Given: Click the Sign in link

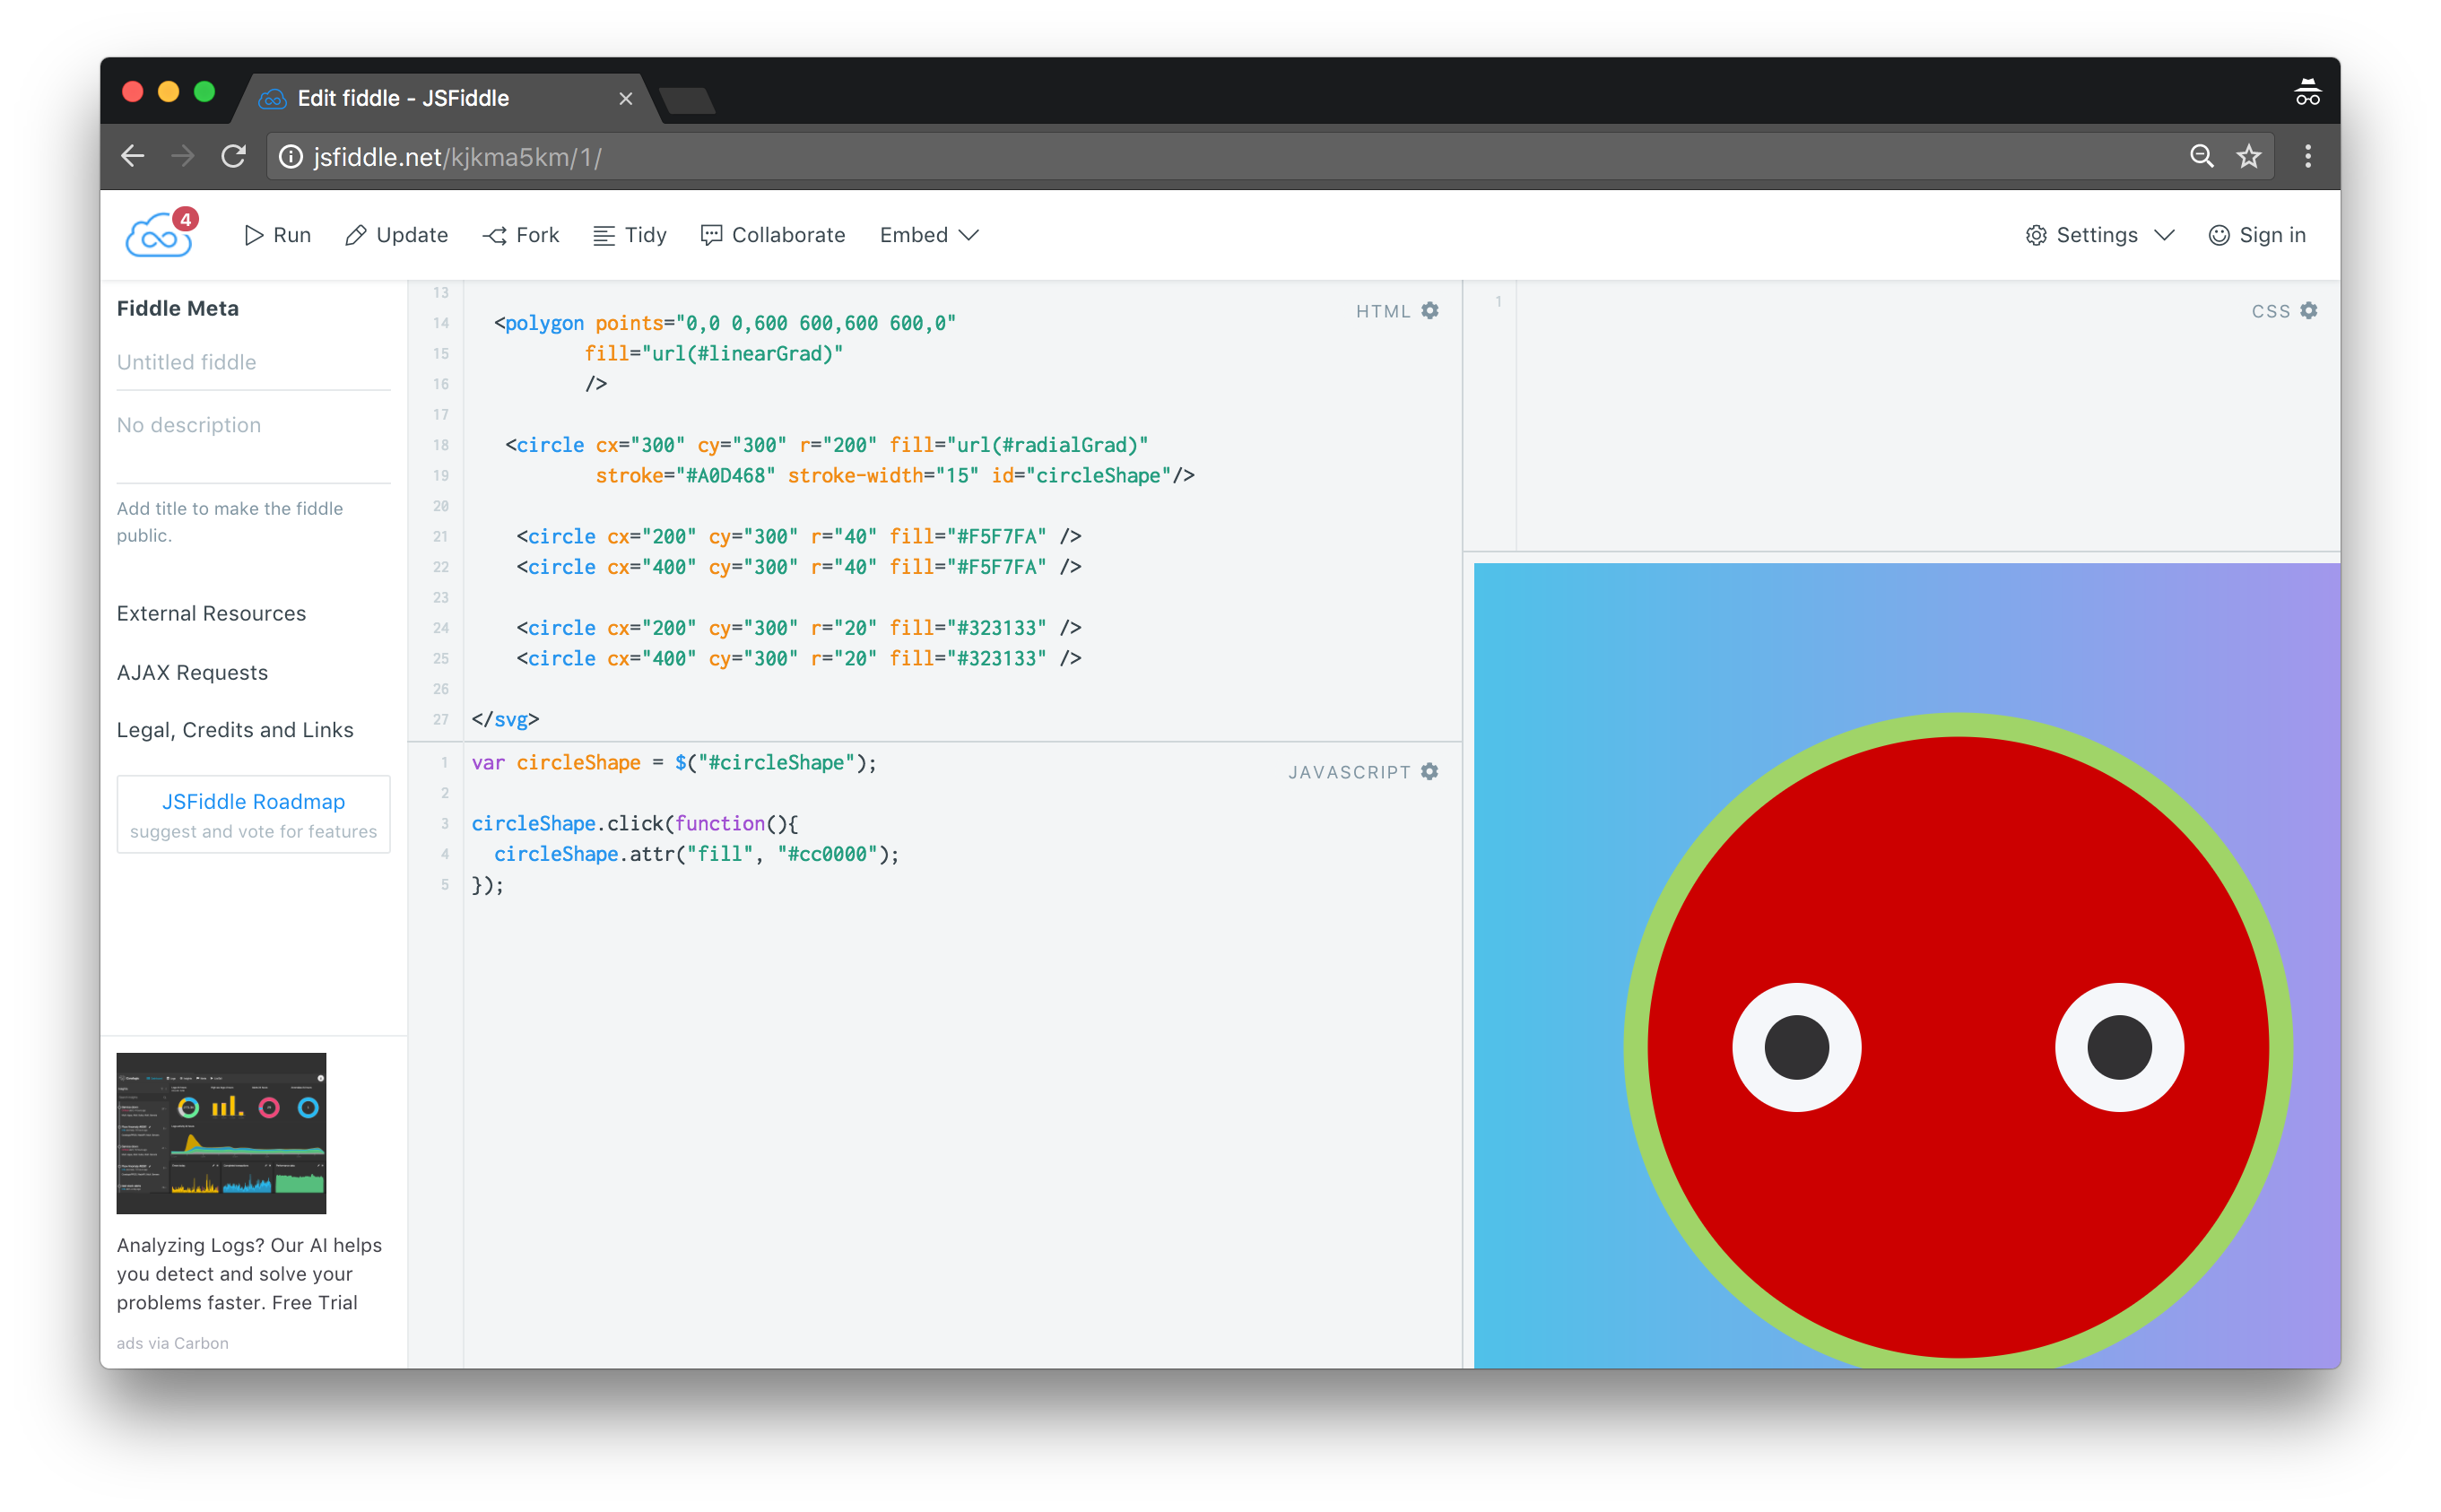Looking at the screenshot, I should point(2257,235).
